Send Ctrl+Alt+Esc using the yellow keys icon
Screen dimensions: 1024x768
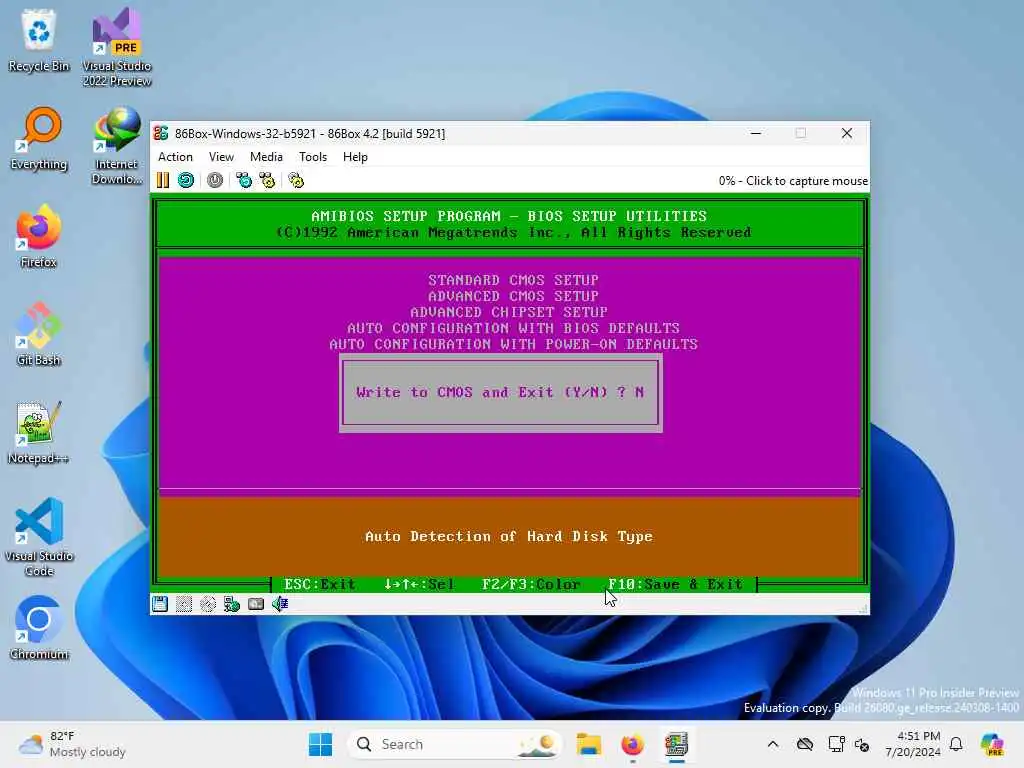[267, 180]
